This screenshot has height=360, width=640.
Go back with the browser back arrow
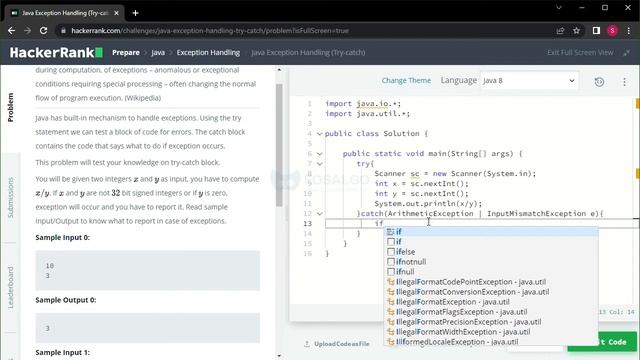point(11,31)
